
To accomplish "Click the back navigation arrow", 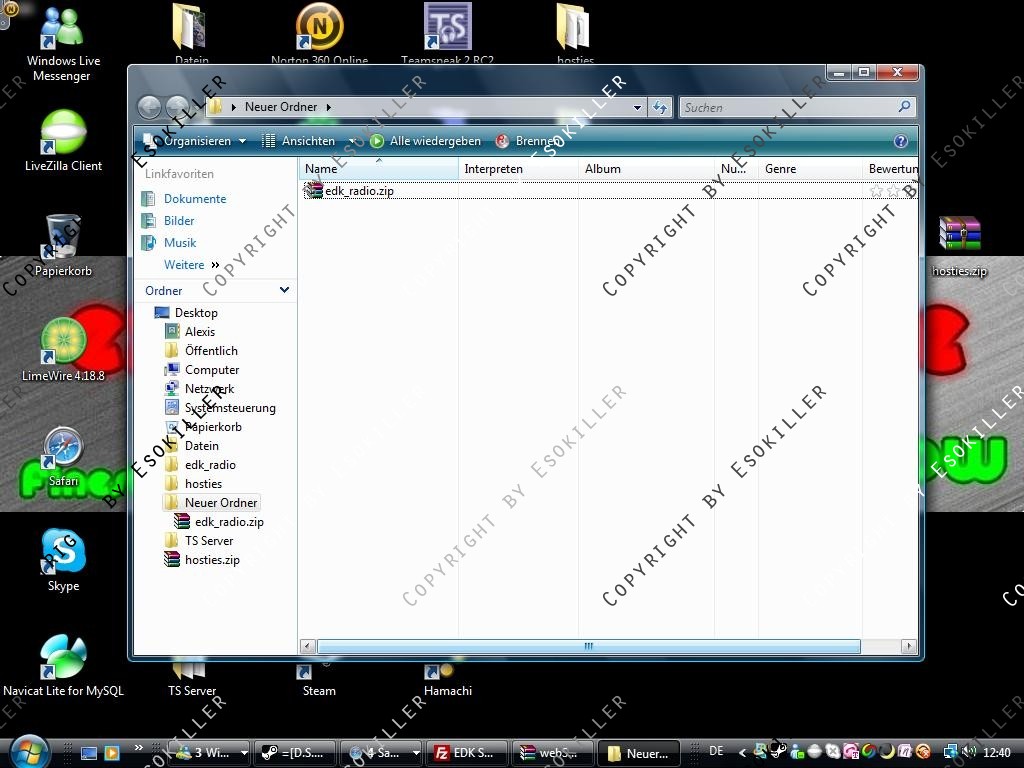I will (149, 107).
